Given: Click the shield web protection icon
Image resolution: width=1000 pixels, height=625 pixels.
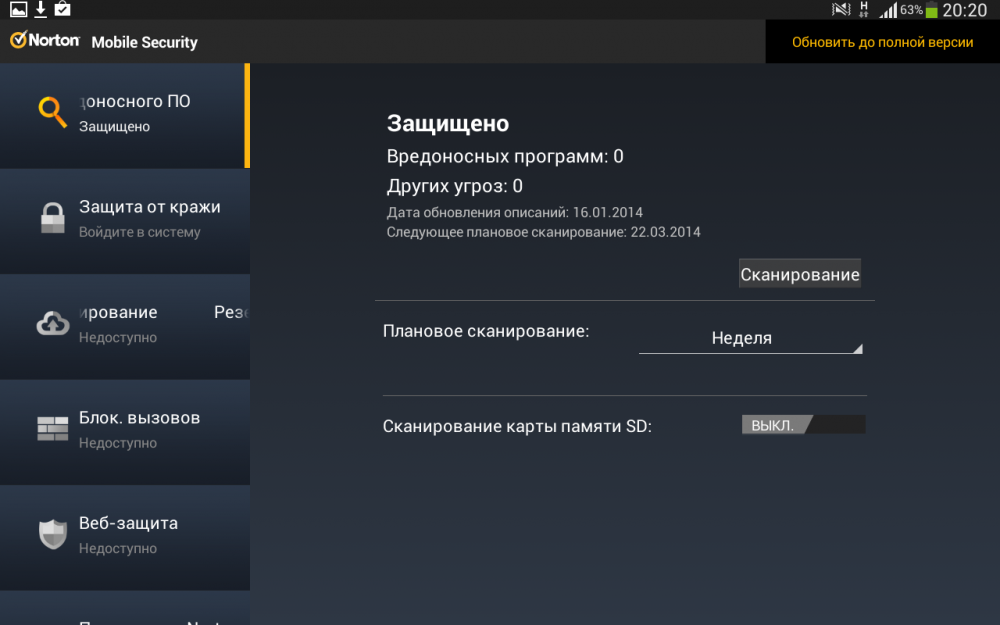Looking at the screenshot, I should pyautogui.click(x=52, y=534).
